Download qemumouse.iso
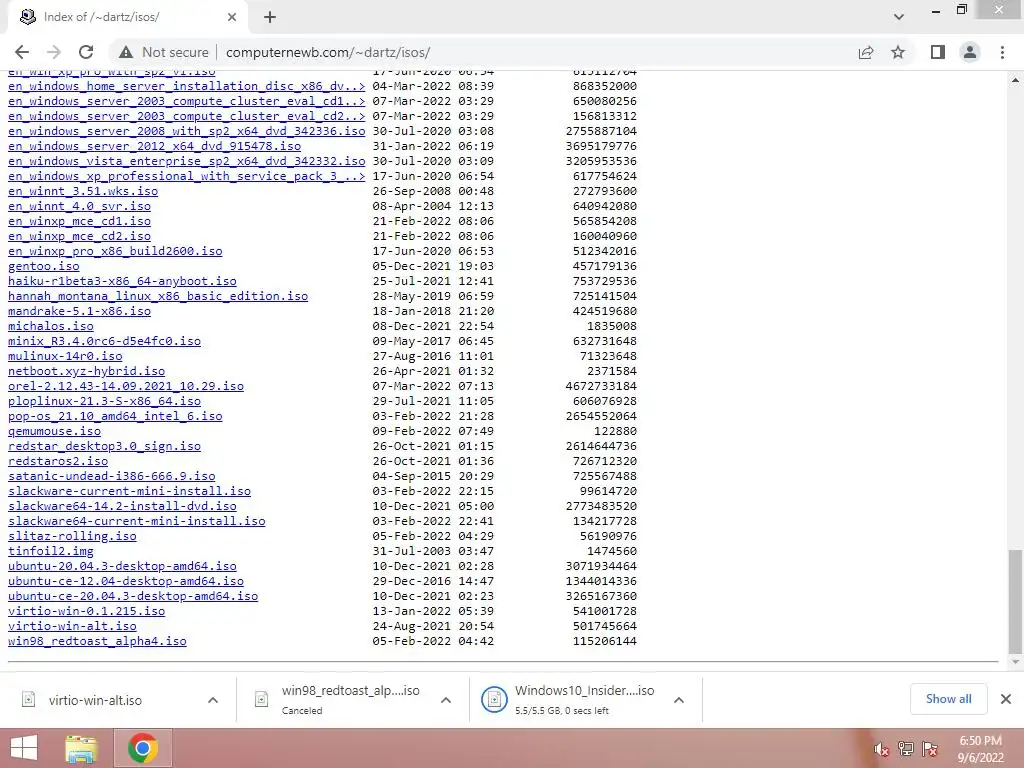The image size is (1024, 768). tap(54, 432)
